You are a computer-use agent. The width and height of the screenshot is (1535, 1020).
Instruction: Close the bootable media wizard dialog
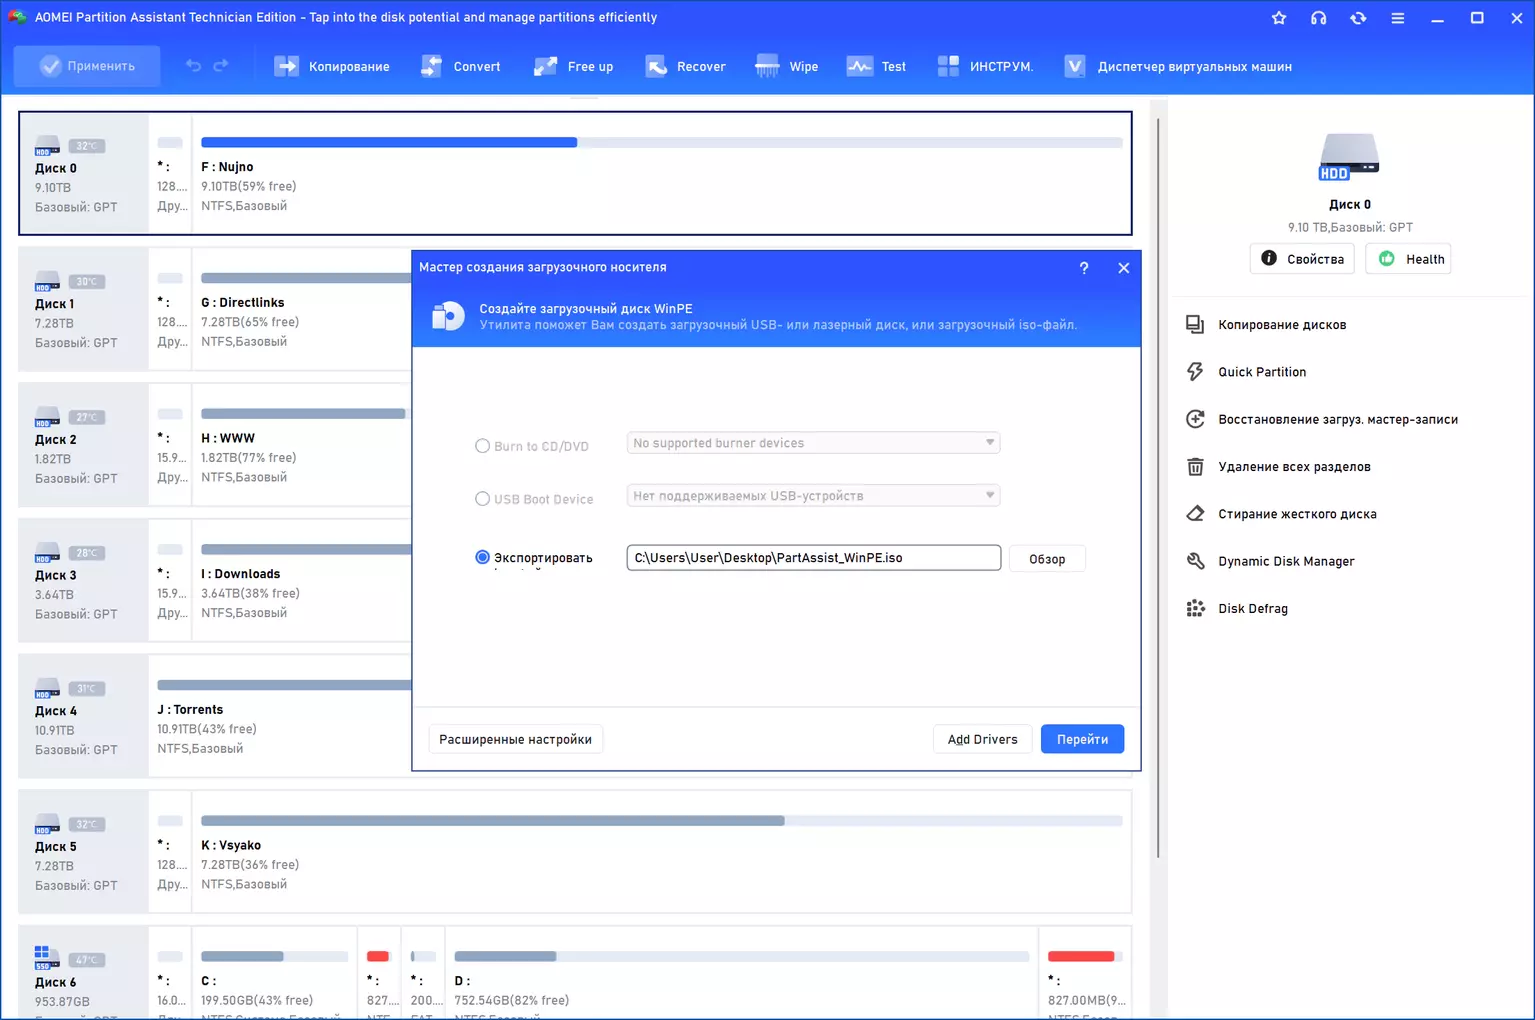(1124, 268)
